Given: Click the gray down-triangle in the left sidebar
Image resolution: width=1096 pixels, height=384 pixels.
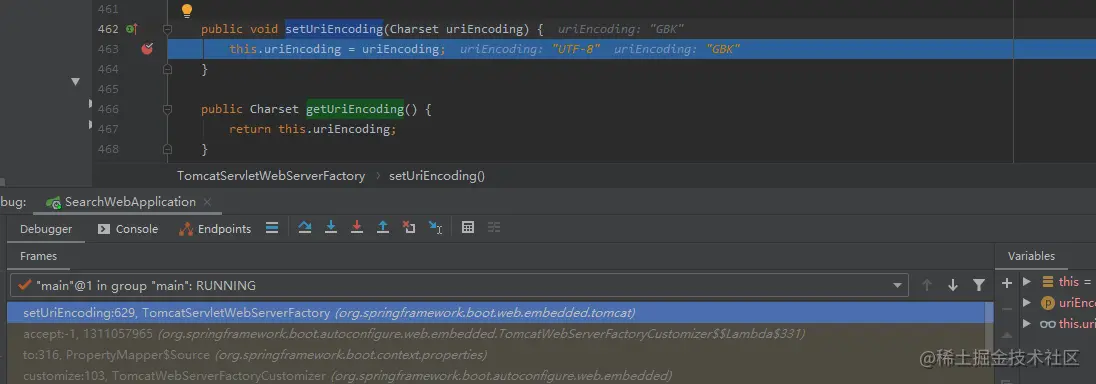Looking at the screenshot, I should click(75, 83).
